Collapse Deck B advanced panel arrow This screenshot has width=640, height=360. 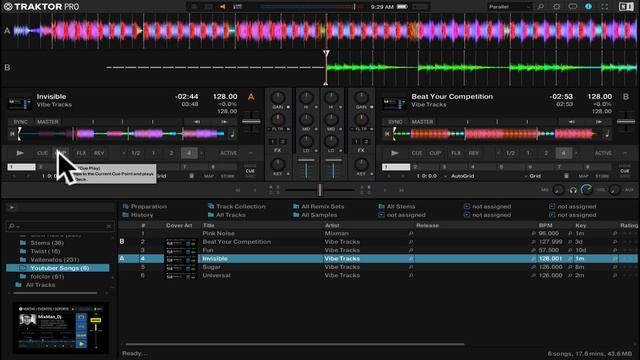(625, 153)
